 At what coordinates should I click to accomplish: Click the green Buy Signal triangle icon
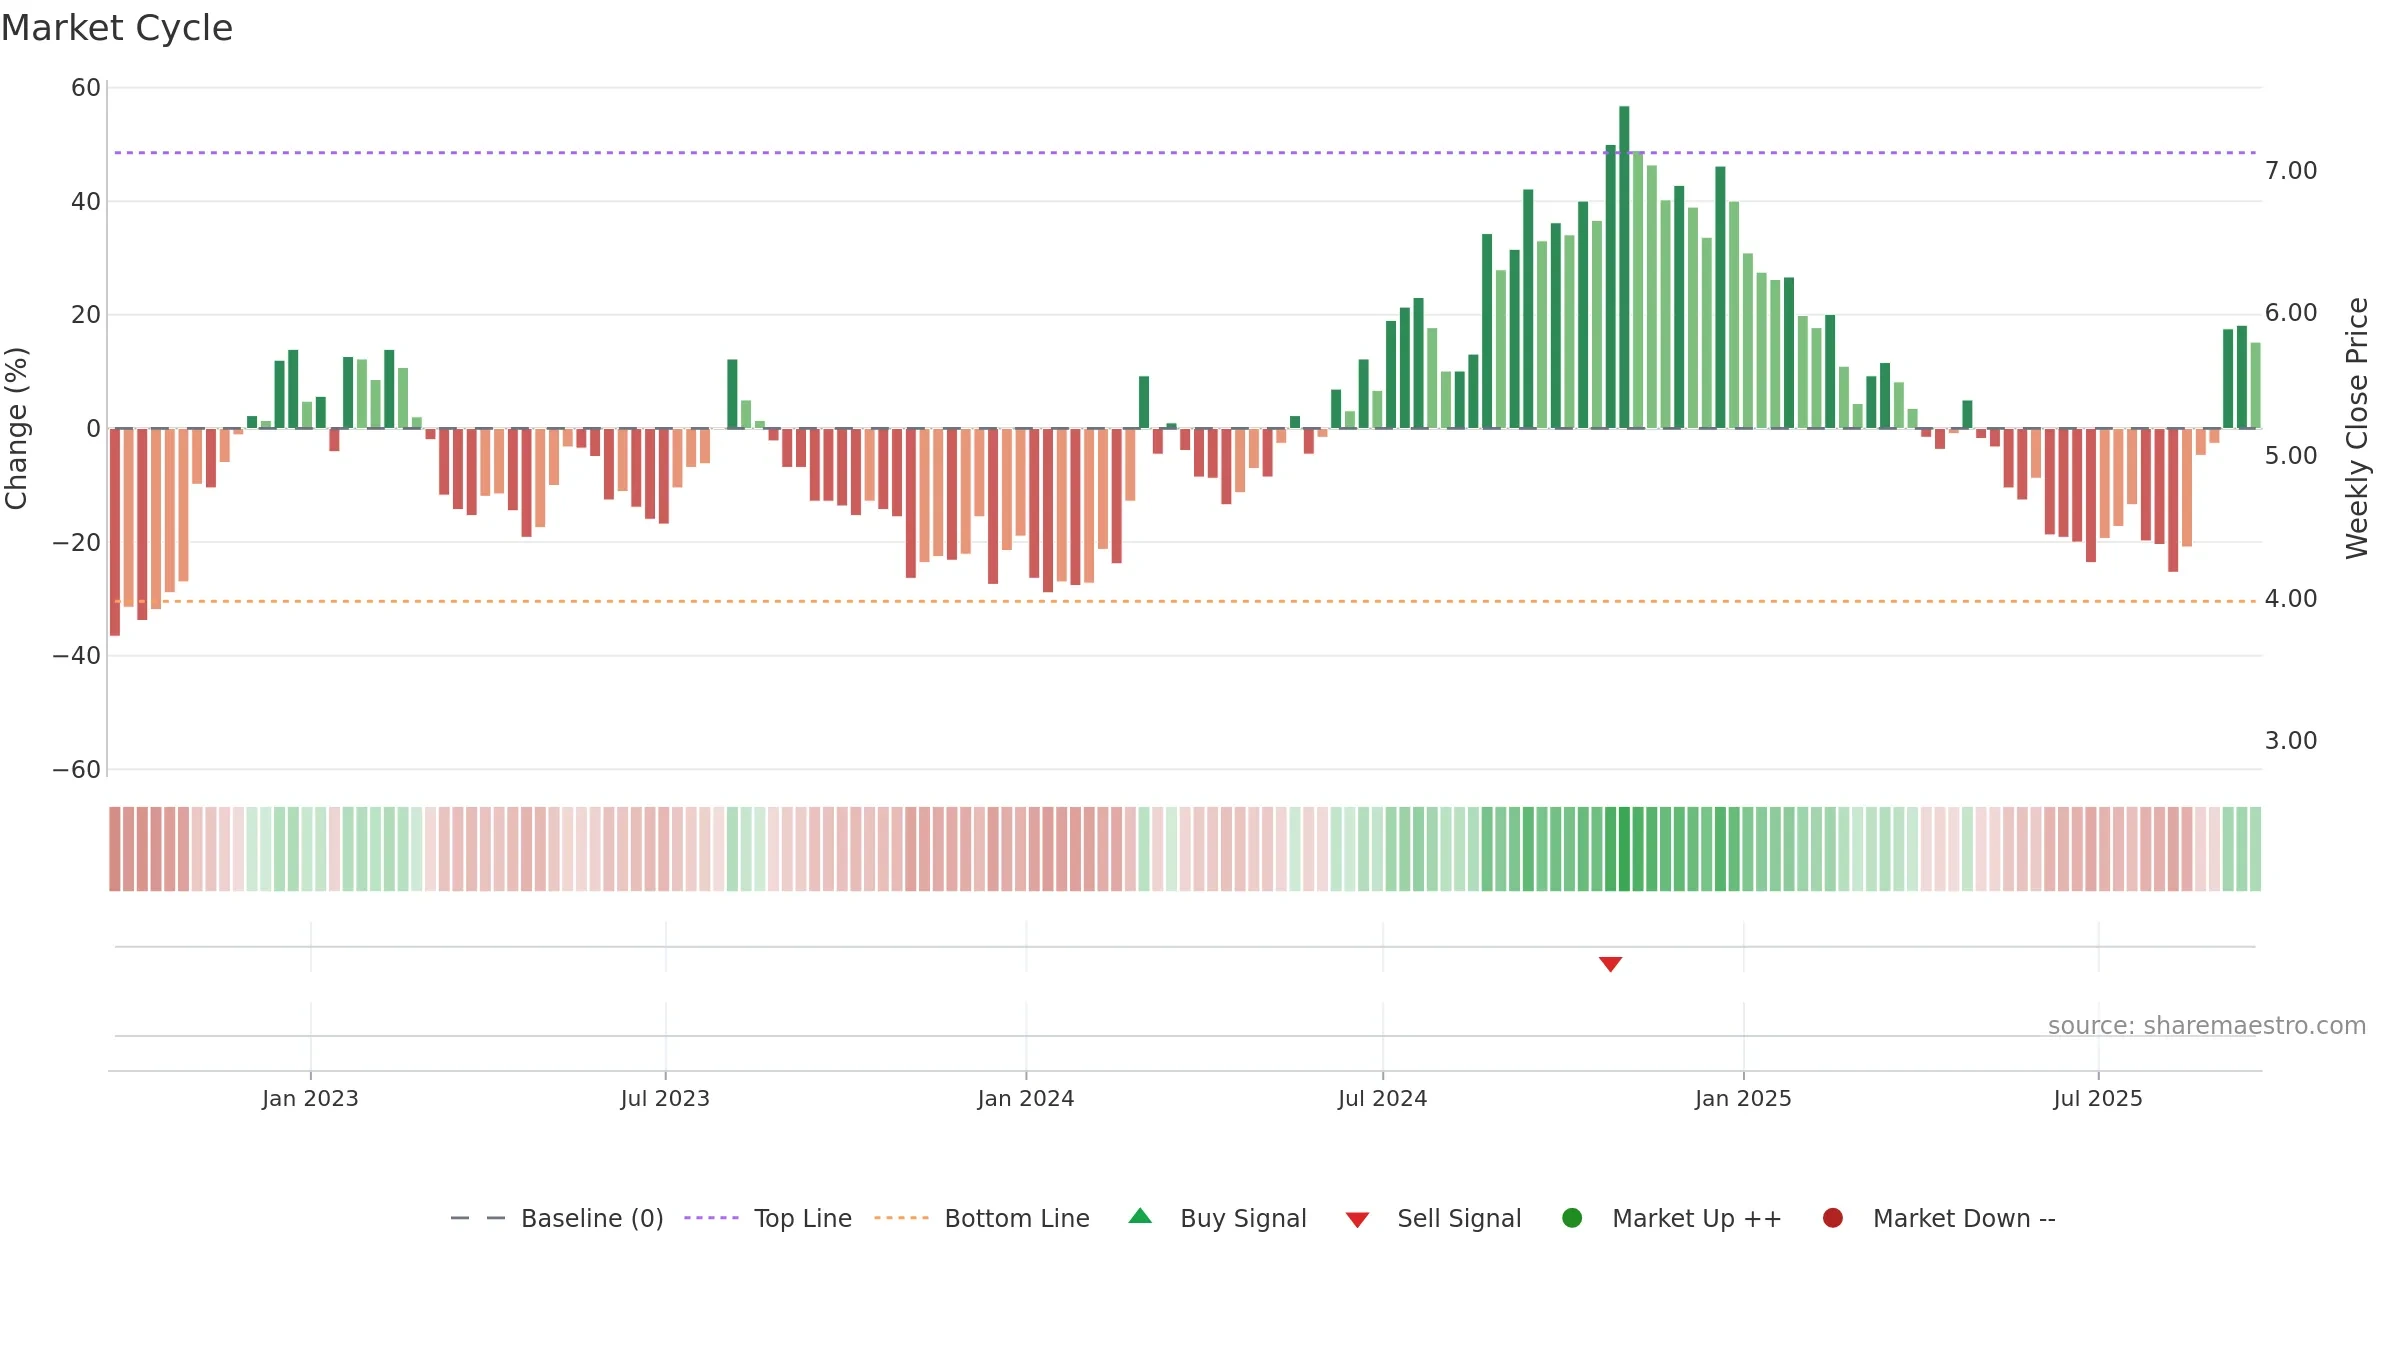tap(1140, 1217)
